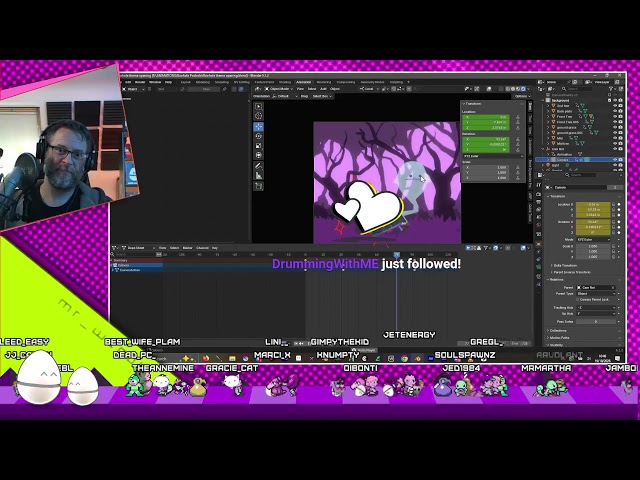The height and width of the screenshot is (480, 640).
Task: Hide the Front Tree object with eye icon
Action: (615, 116)
